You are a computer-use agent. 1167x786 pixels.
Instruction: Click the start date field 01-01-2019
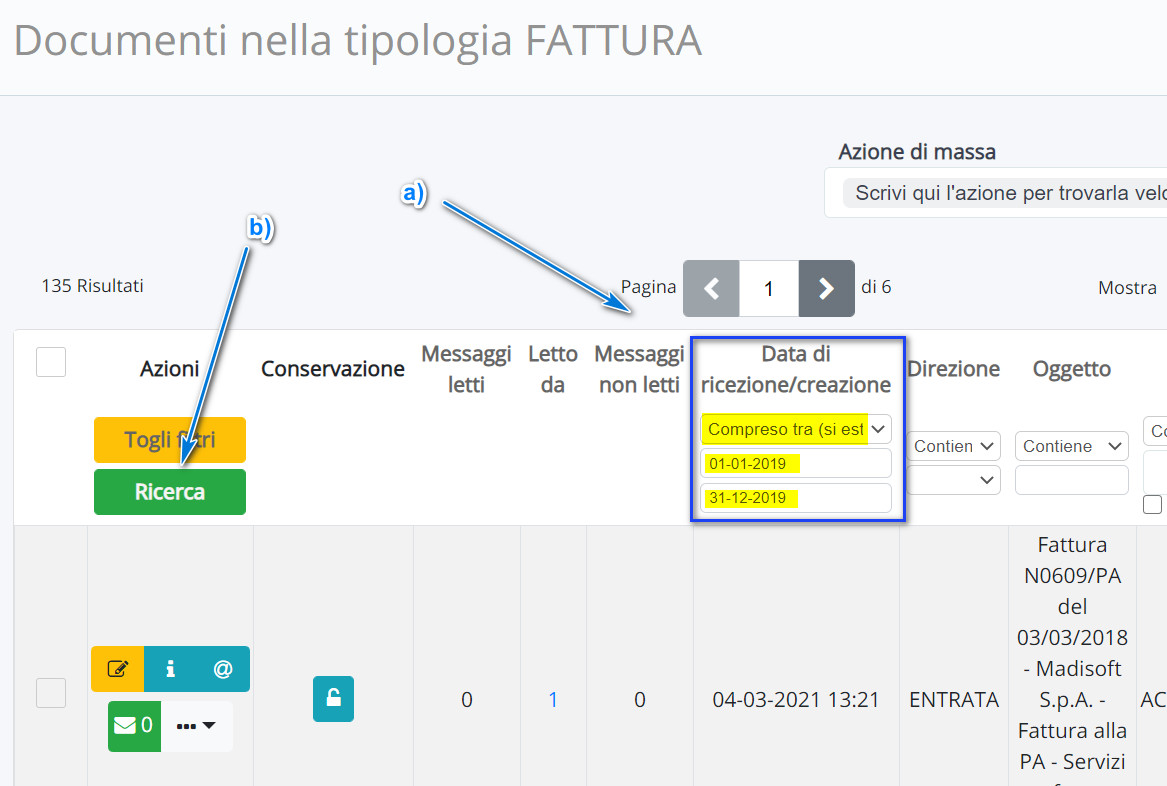(x=795, y=464)
